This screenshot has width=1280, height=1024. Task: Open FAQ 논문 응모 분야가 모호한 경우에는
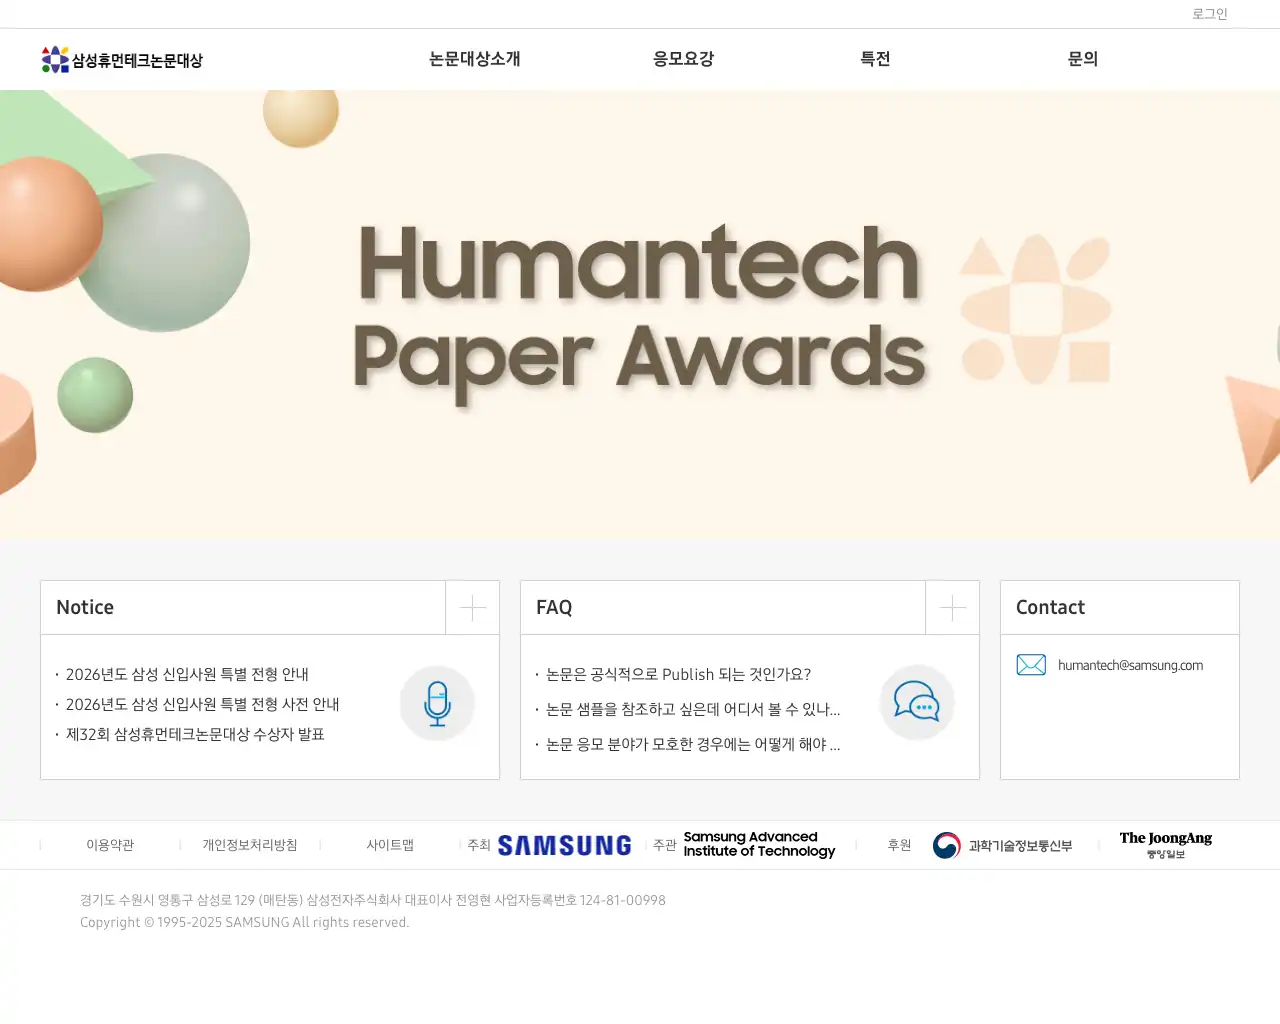click(x=693, y=744)
